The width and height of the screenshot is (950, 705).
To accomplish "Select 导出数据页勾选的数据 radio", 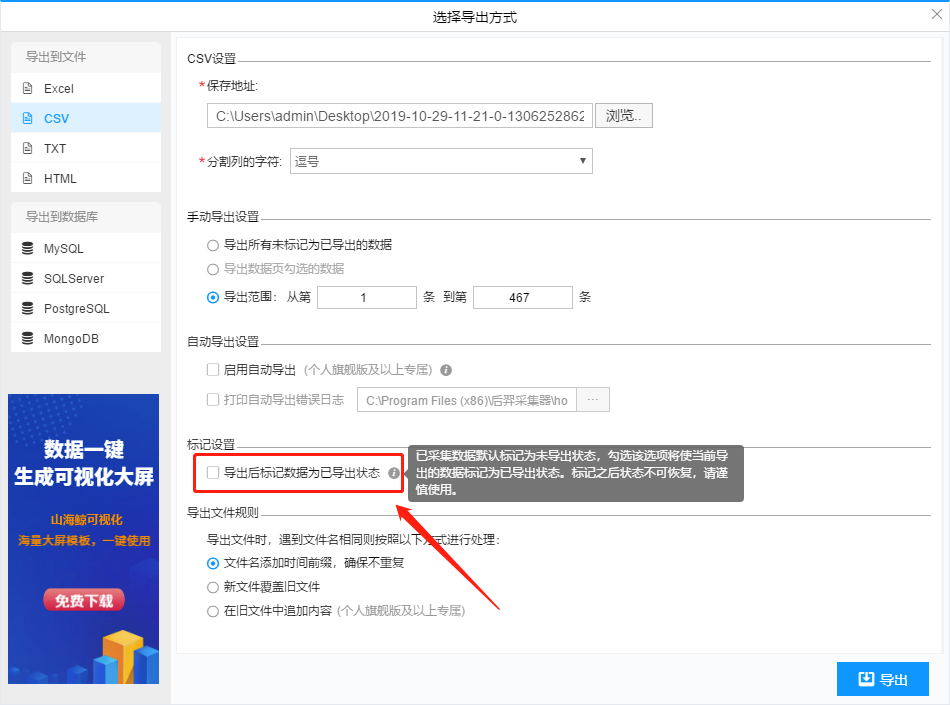I will 213,270.
